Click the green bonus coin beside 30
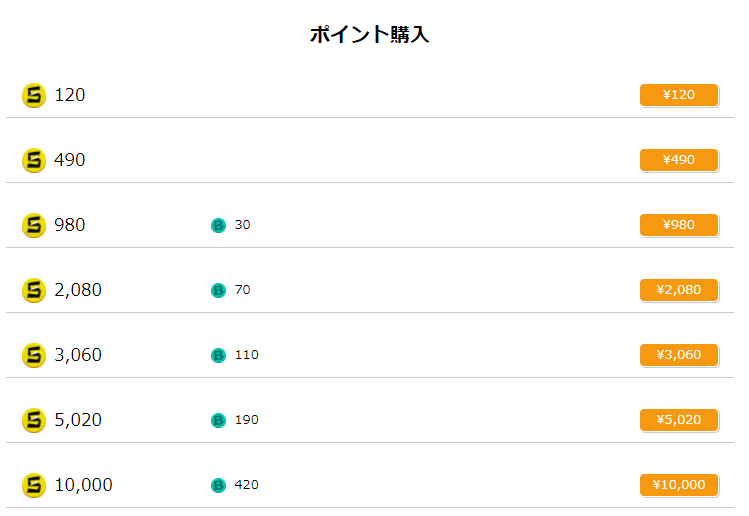Screen dimensions: 749x516 pyautogui.click(x=218, y=225)
